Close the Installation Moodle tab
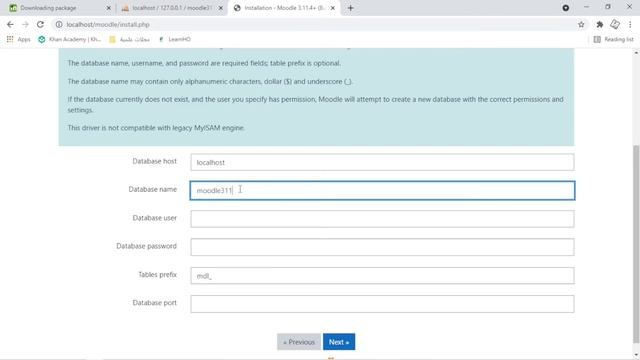The height and width of the screenshot is (360, 640). [333, 8]
